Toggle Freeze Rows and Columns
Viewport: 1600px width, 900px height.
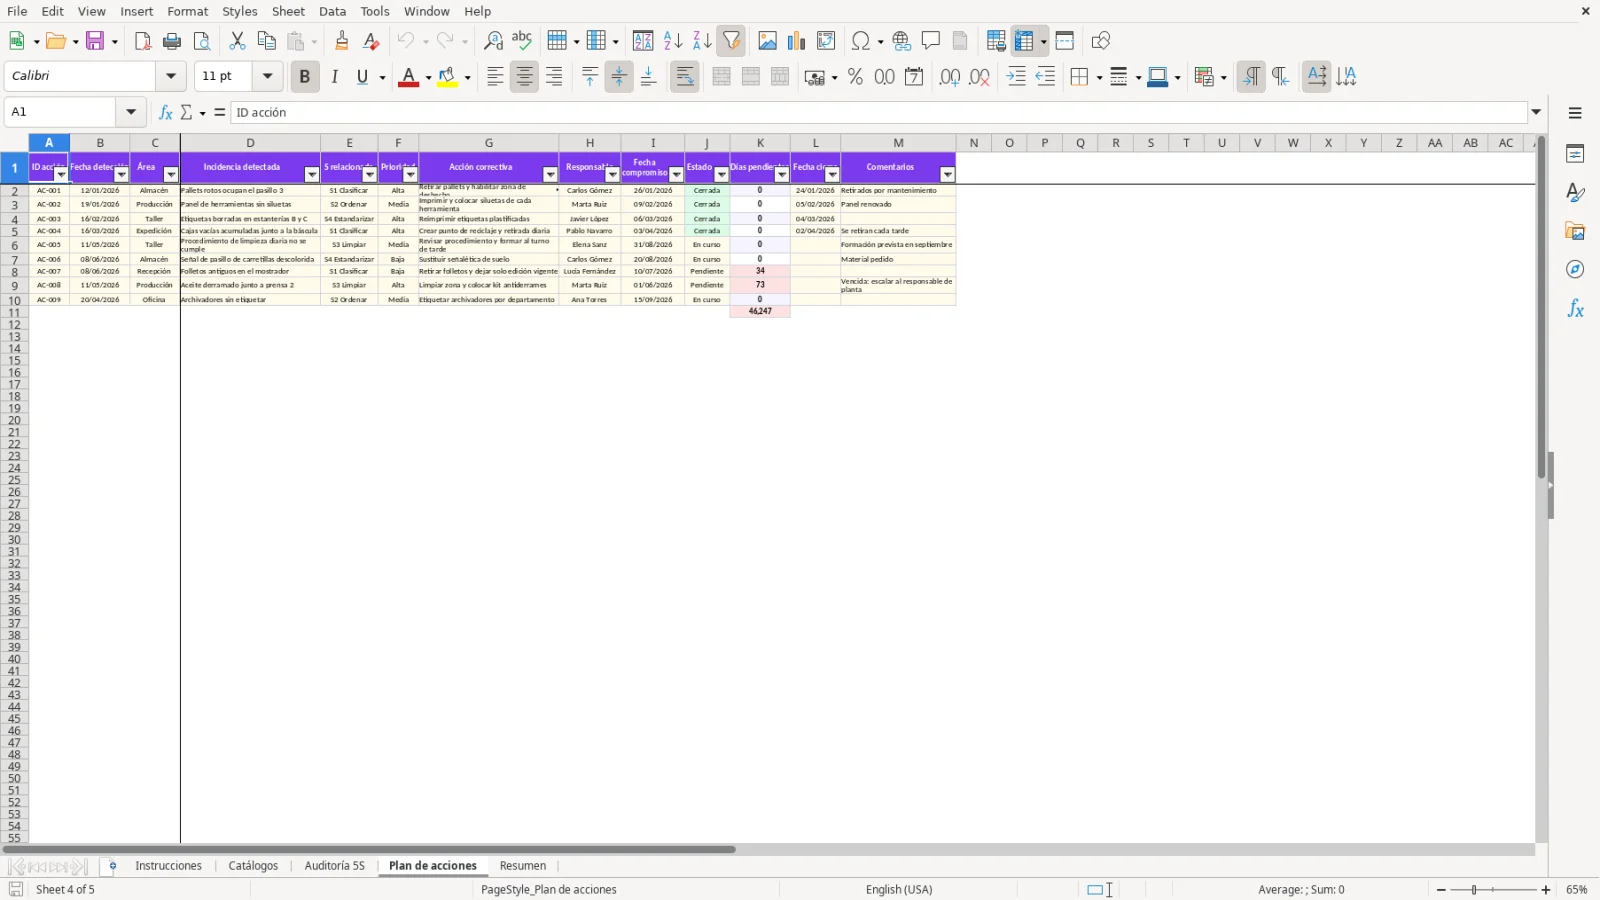pos(1024,41)
